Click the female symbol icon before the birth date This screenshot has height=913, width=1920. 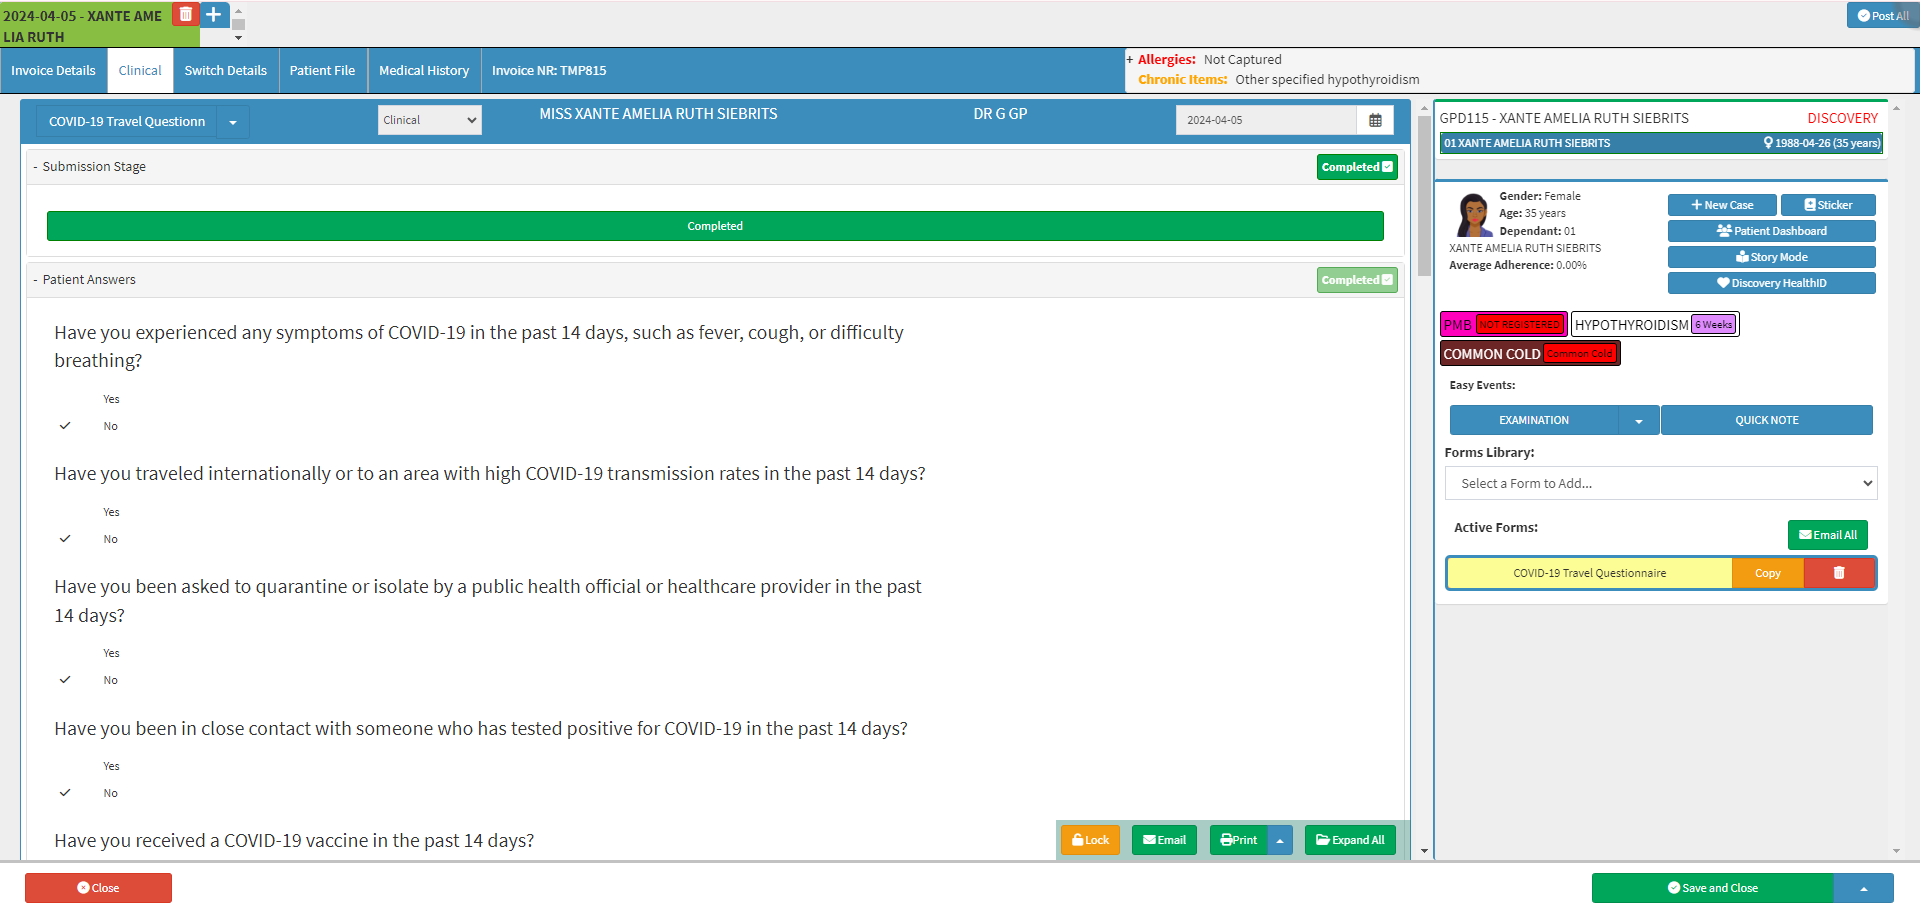coord(1768,143)
